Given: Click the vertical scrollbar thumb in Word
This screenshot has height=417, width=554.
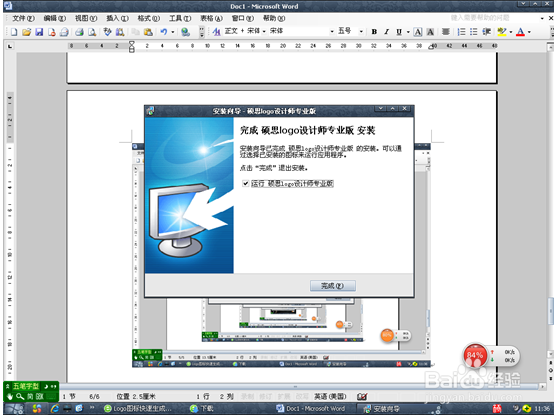Looking at the screenshot, I should 550,311.
